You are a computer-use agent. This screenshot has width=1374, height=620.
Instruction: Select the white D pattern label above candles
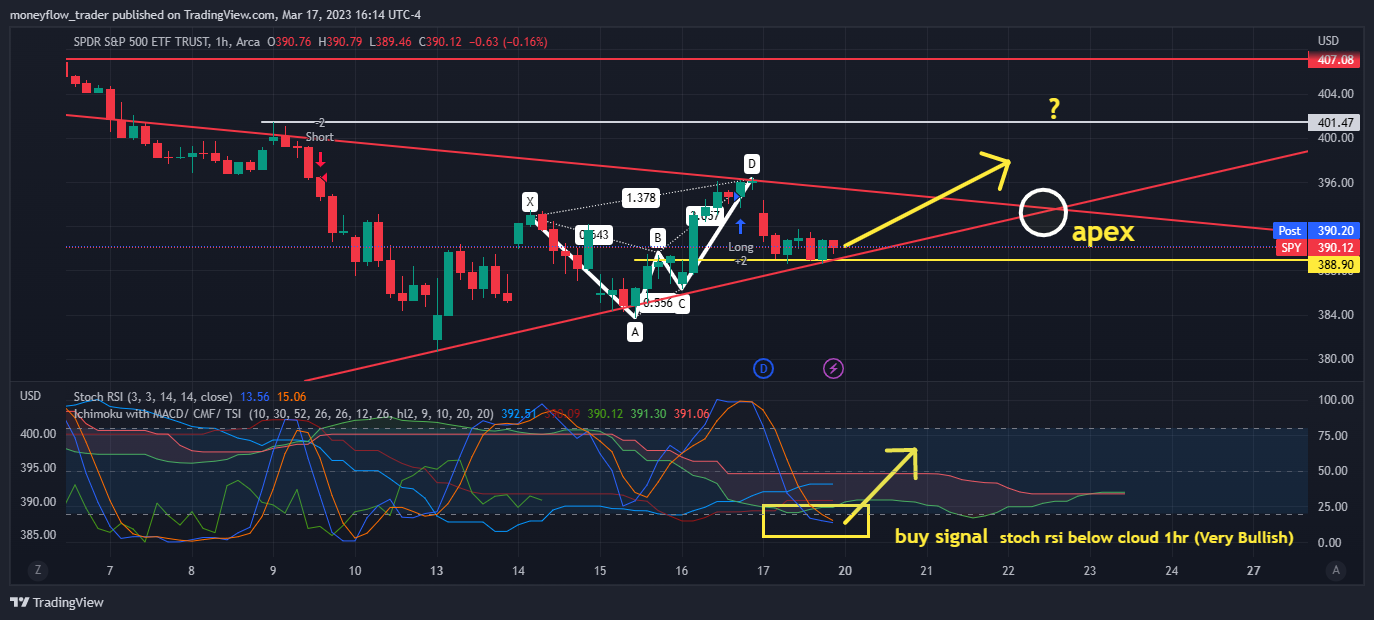click(x=751, y=163)
